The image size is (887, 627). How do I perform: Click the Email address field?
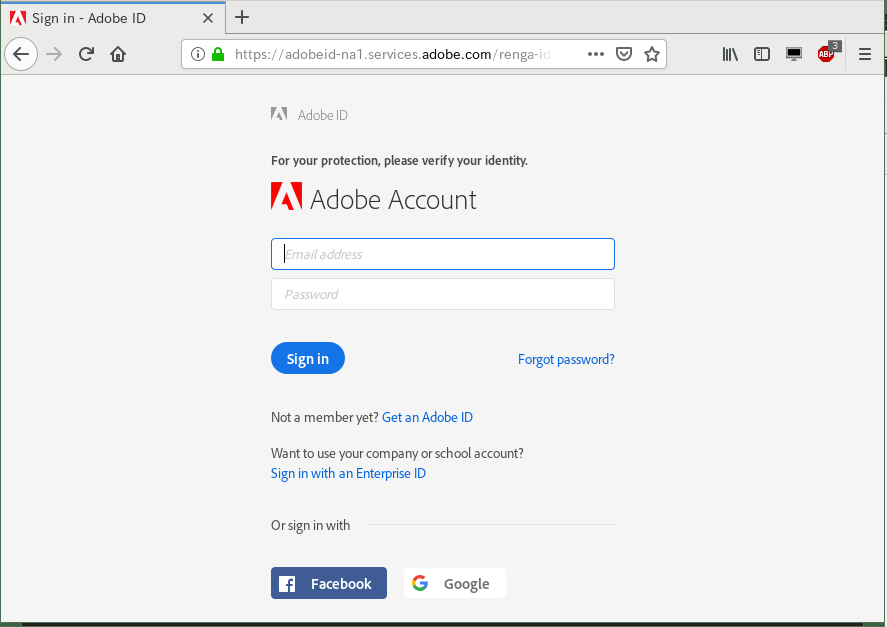pyautogui.click(x=442, y=254)
